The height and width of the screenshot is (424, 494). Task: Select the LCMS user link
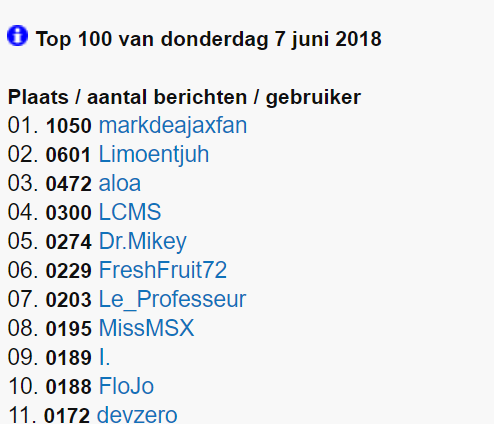pyautogui.click(x=130, y=212)
